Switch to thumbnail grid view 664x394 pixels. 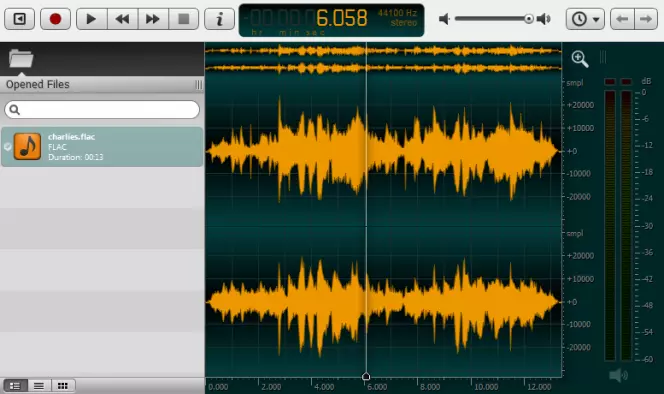click(x=63, y=386)
